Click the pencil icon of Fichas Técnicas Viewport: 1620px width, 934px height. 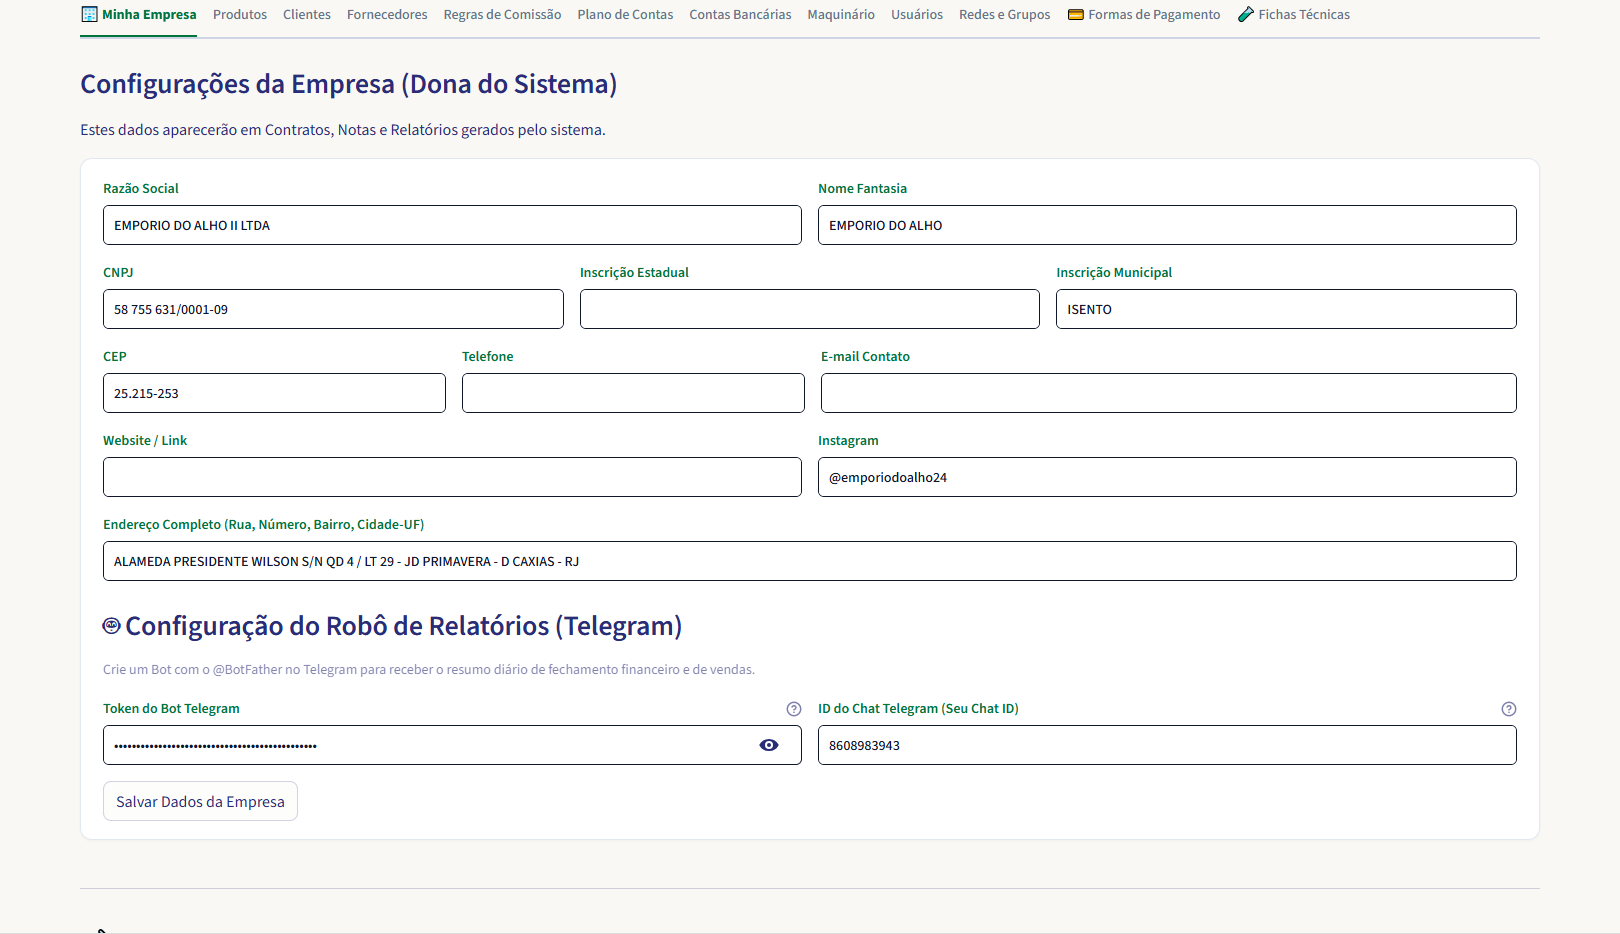(x=1246, y=14)
